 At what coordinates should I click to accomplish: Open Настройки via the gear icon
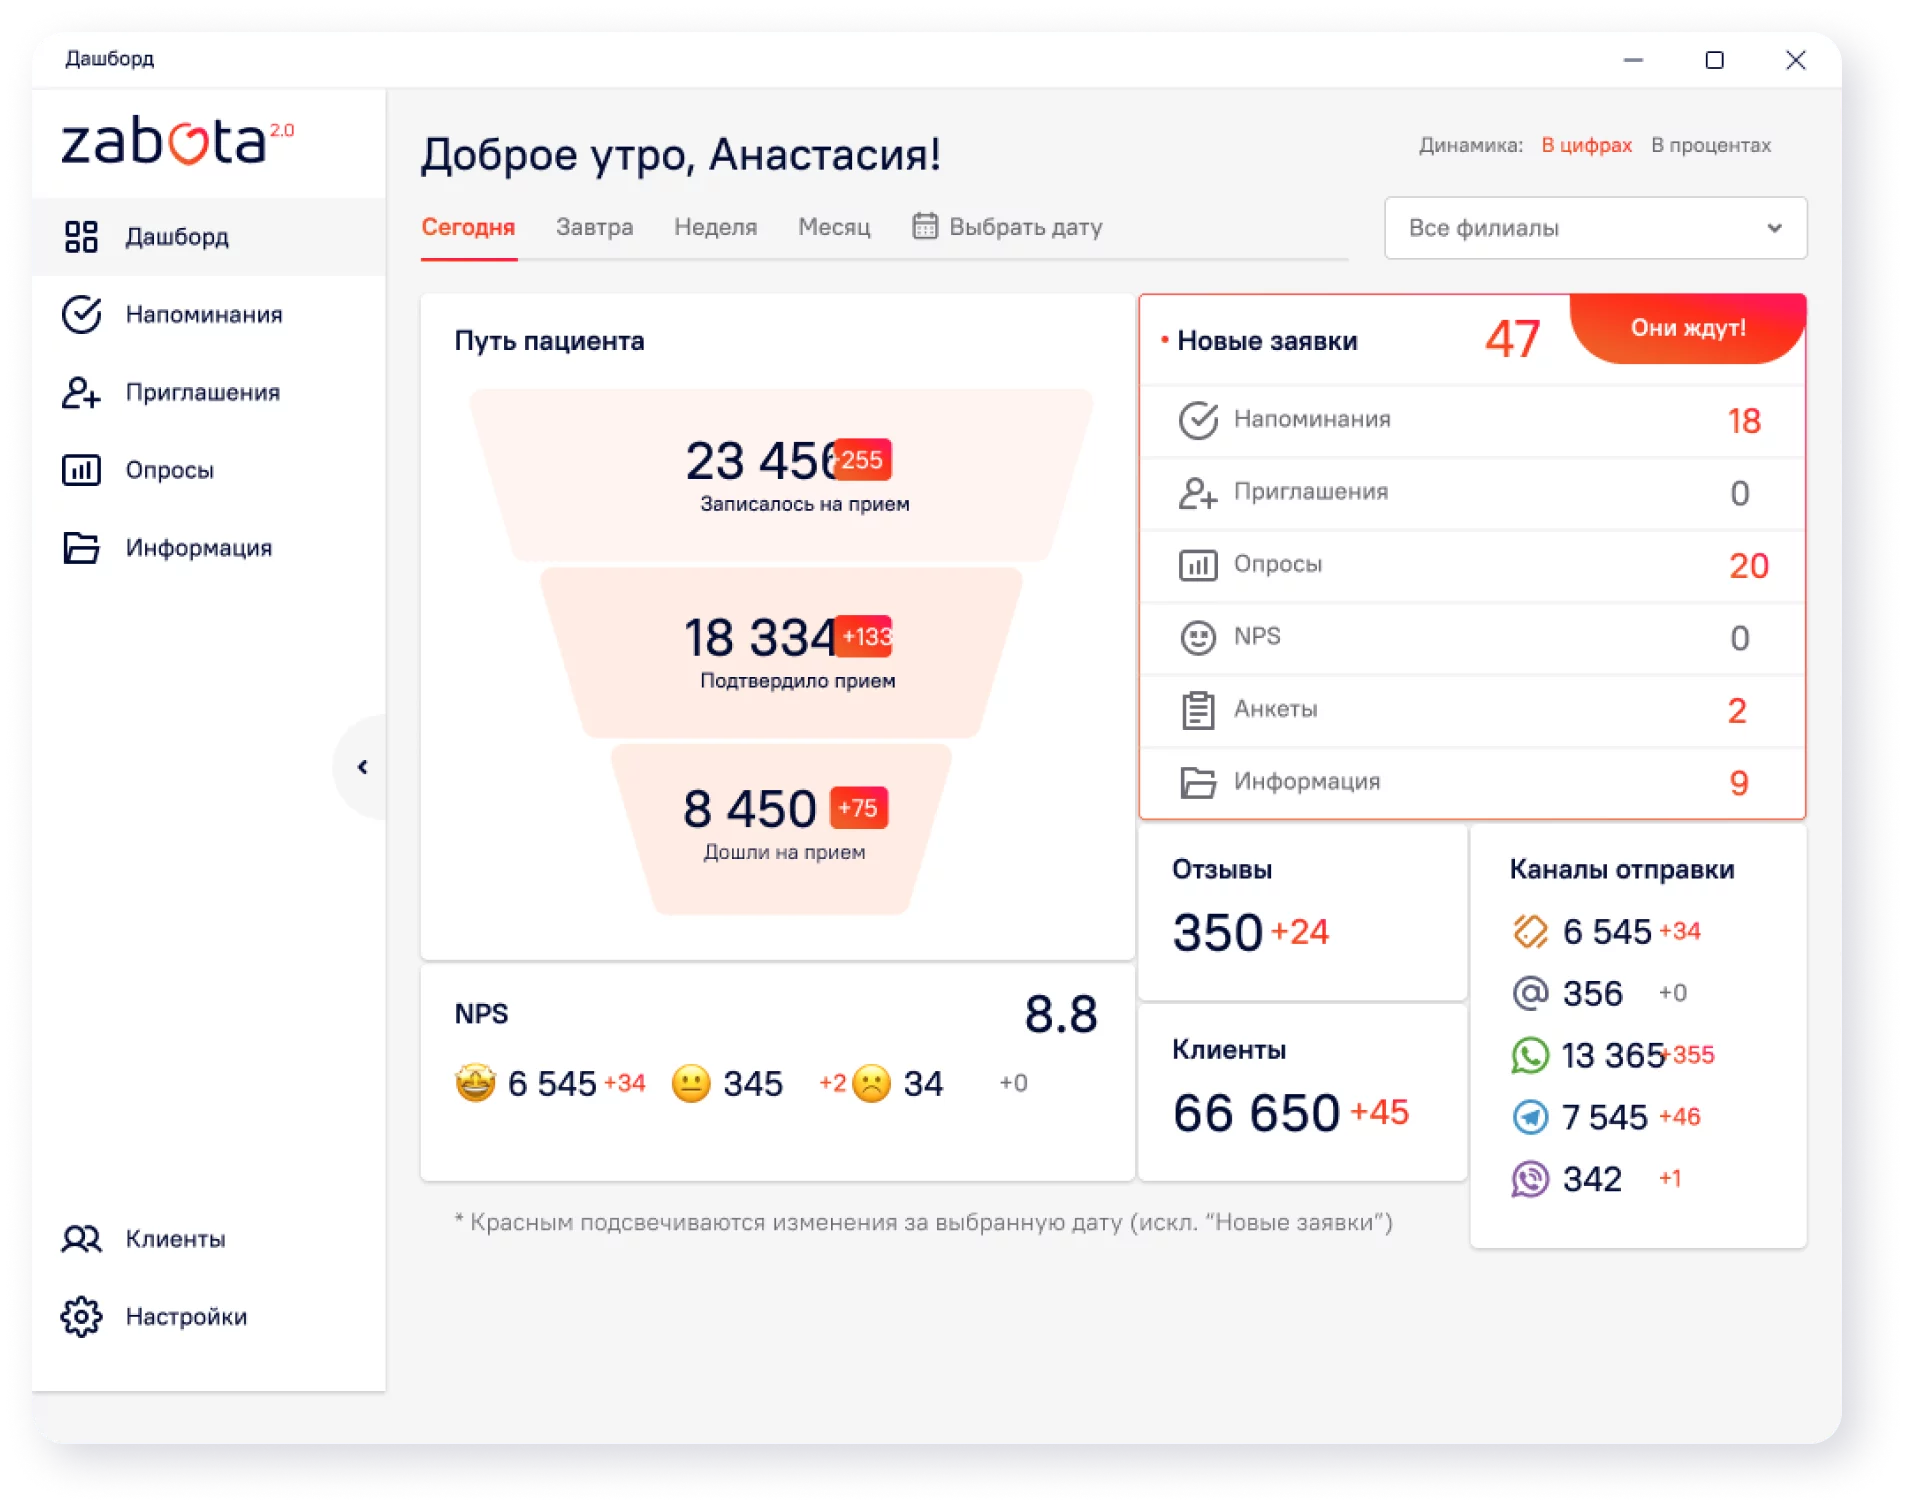click(x=82, y=1317)
